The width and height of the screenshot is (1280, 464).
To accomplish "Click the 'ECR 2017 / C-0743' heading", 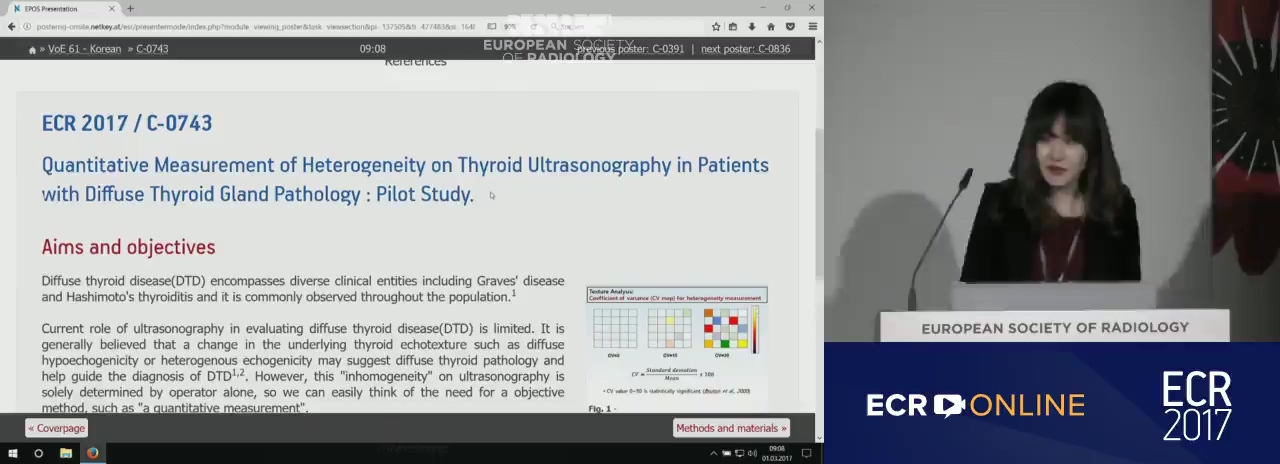I will (127, 123).
